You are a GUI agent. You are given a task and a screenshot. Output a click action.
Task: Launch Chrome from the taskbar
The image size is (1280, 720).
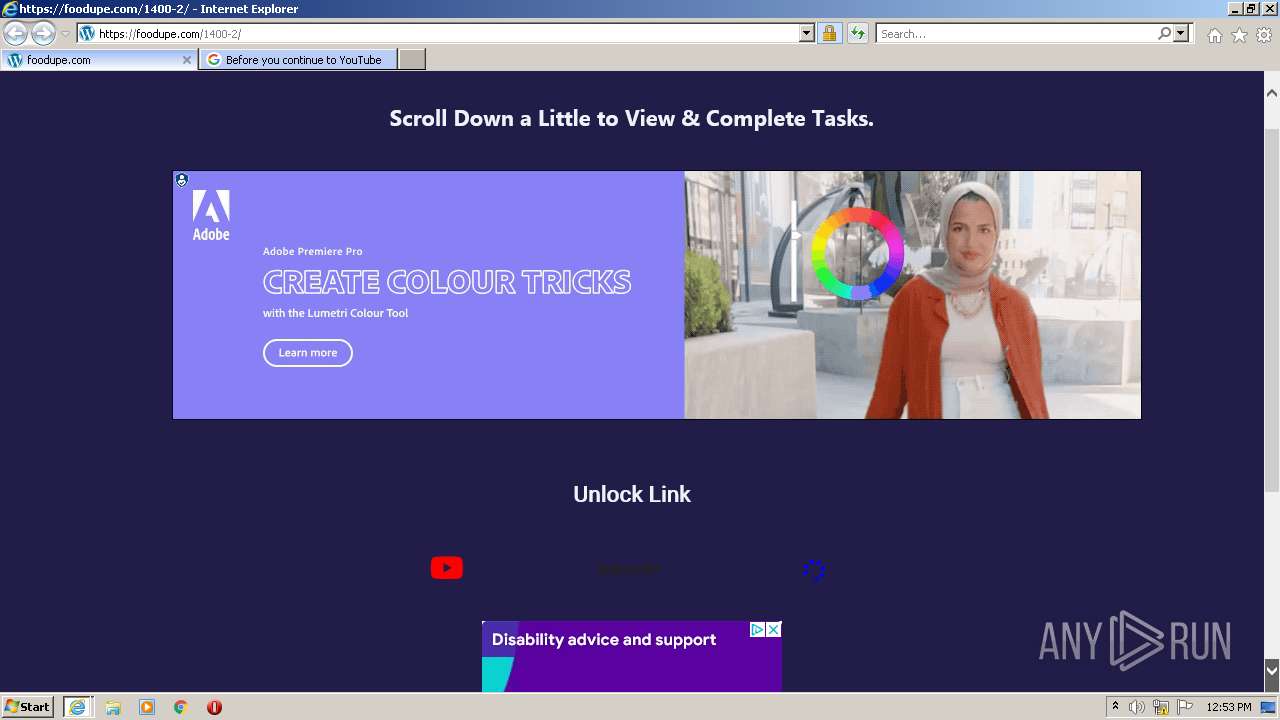pos(181,707)
